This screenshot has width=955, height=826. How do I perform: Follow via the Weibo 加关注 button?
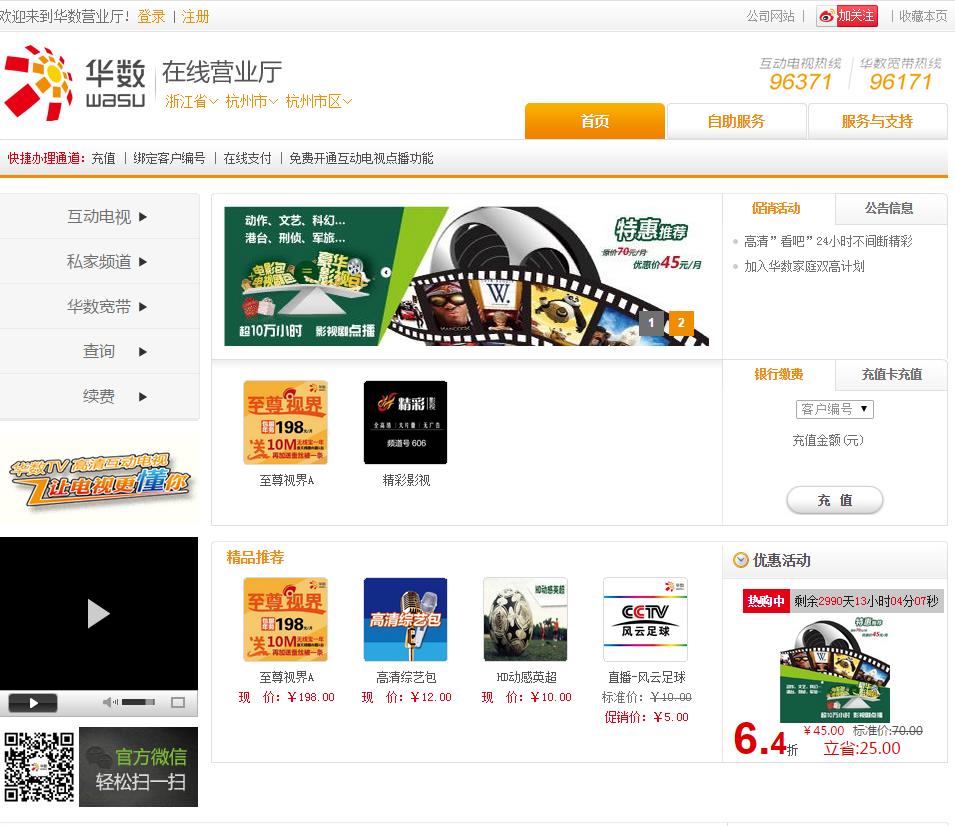point(847,16)
